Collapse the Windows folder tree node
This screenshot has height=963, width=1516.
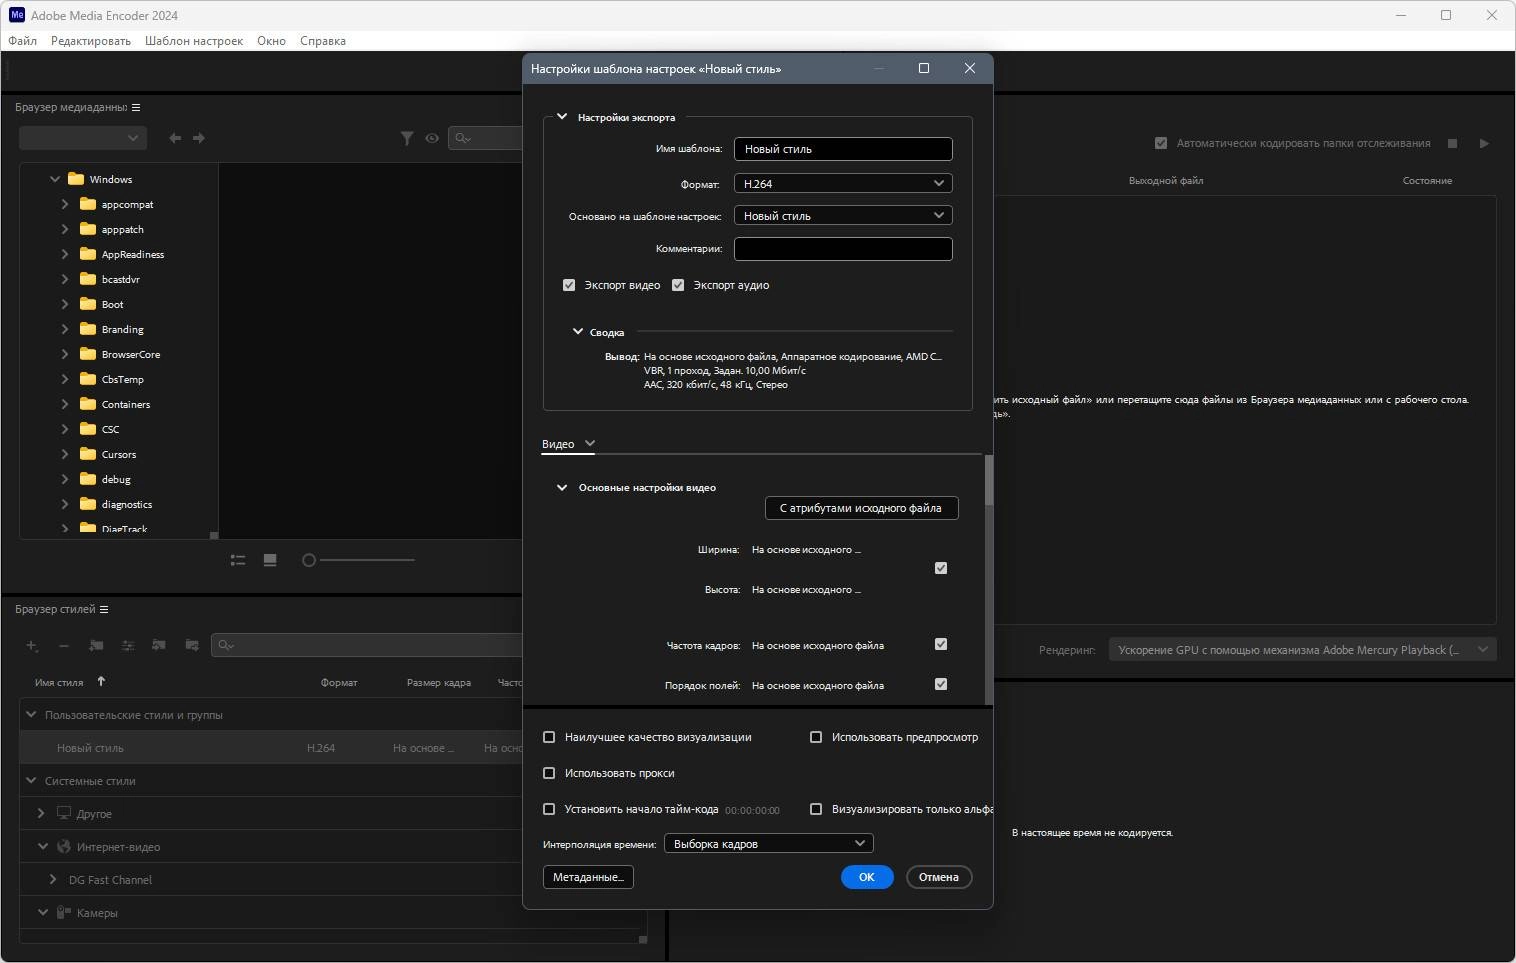[x=55, y=179]
